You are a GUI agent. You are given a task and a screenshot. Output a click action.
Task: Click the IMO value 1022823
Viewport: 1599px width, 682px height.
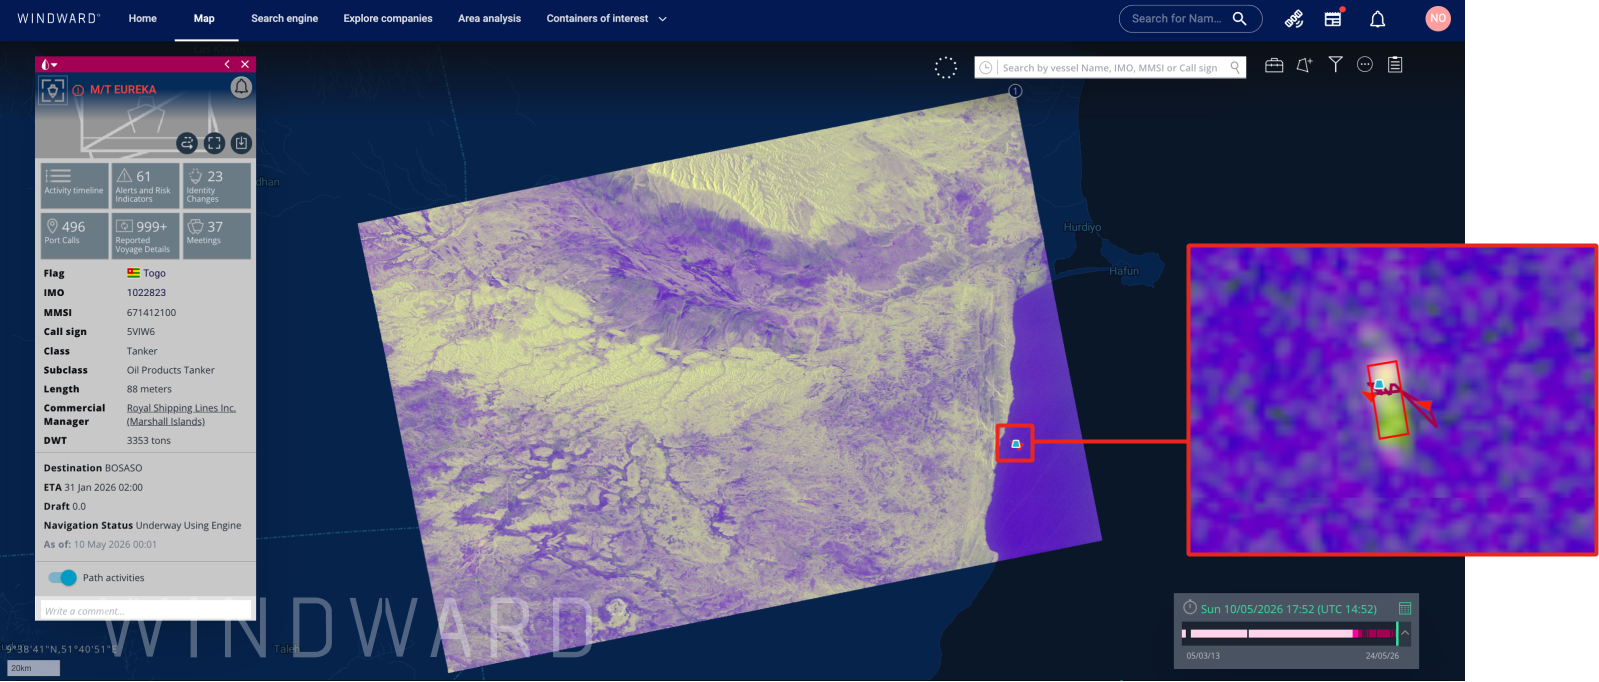[146, 293]
